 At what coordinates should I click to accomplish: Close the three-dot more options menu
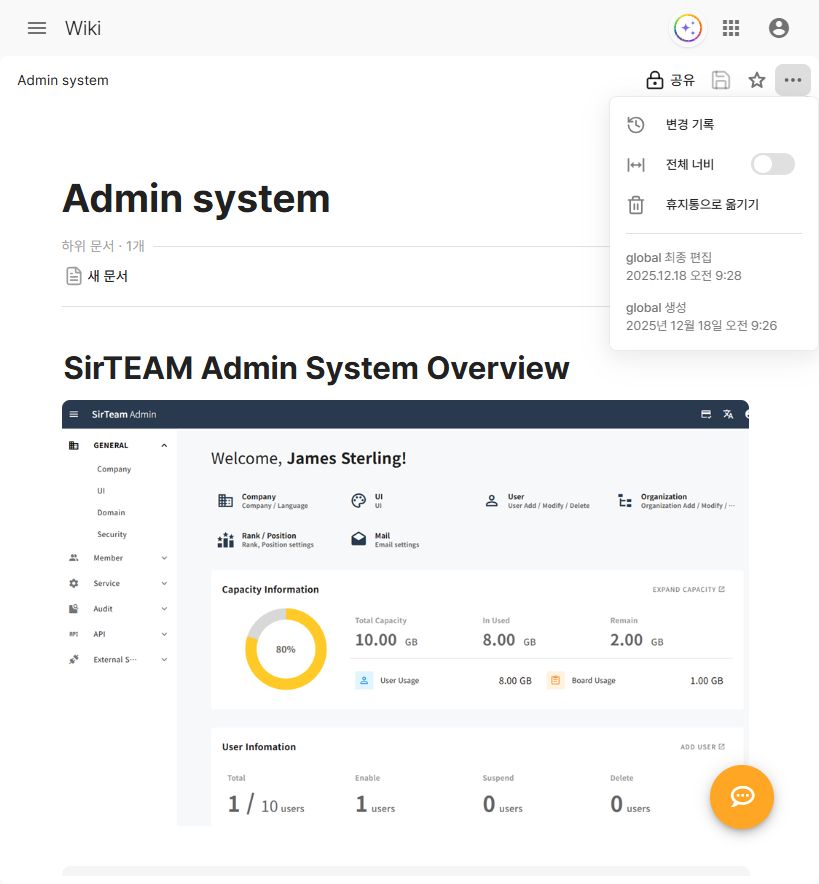[x=793, y=80]
